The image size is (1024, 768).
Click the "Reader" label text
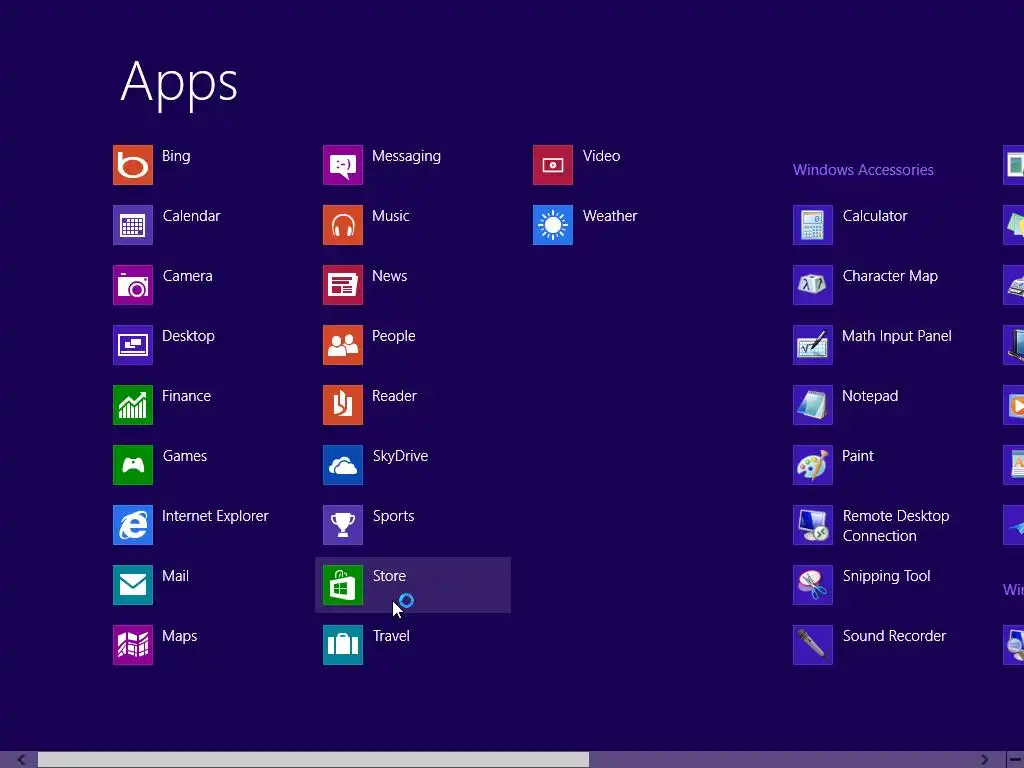click(394, 396)
